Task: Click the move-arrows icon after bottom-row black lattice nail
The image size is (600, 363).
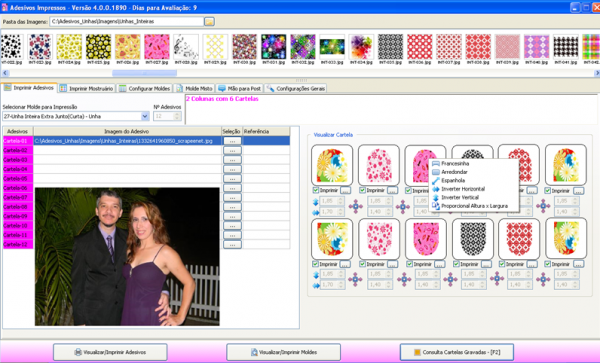Action: (x=497, y=279)
